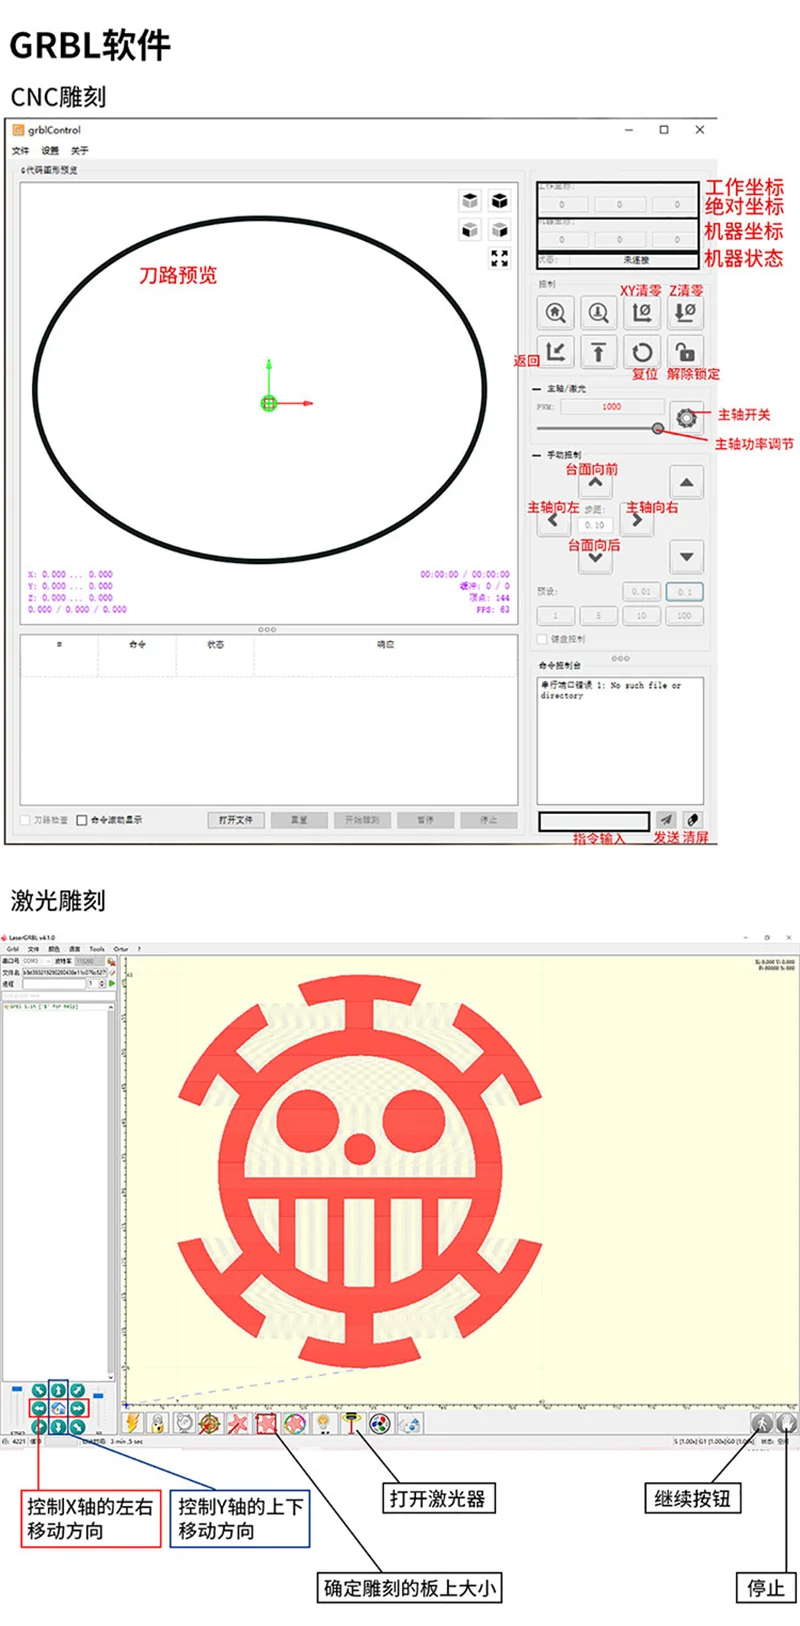Open the COM port dropdown in LaserGRBL
This screenshot has height=1626, width=800.
(x=37, y=961)
